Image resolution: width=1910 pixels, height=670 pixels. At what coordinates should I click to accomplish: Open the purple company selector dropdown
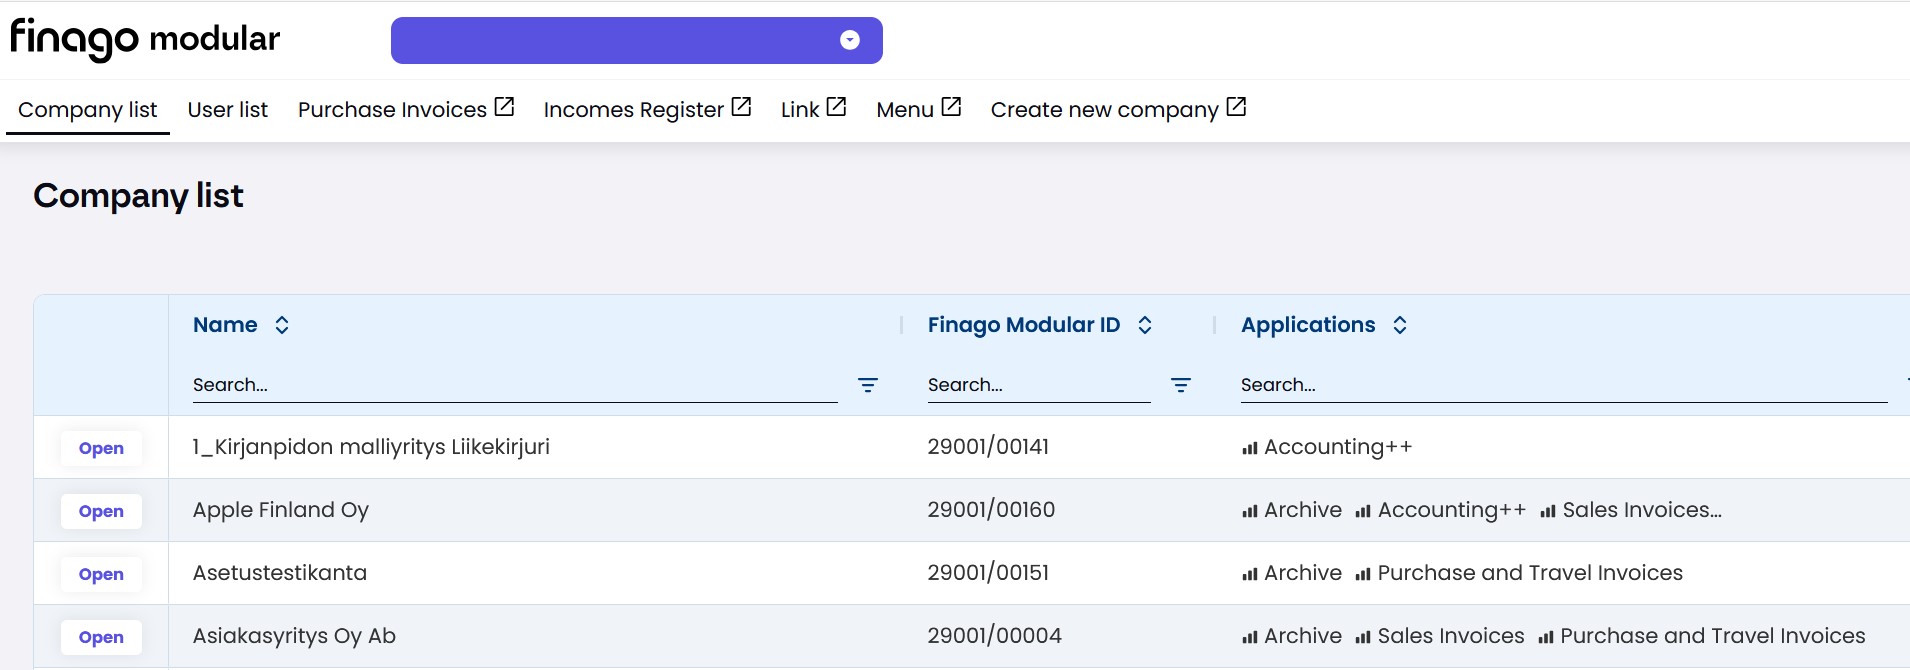coord(636,40)
